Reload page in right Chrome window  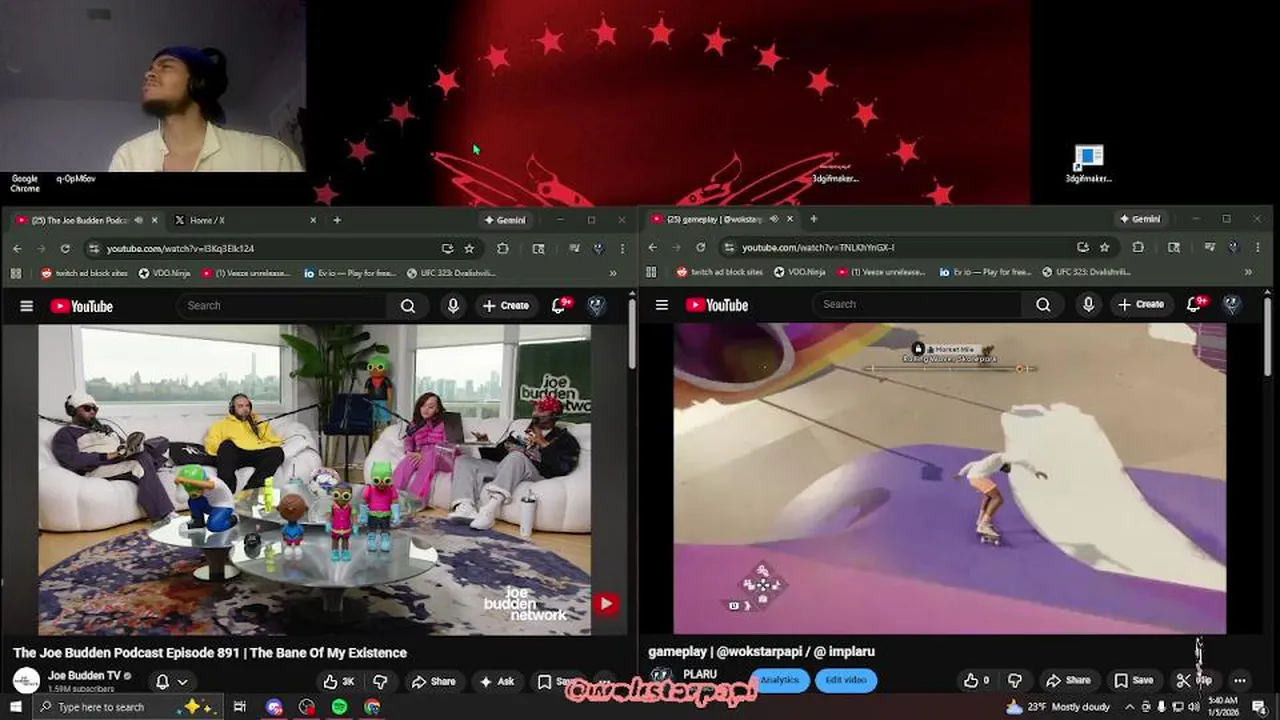click(700, 247)
